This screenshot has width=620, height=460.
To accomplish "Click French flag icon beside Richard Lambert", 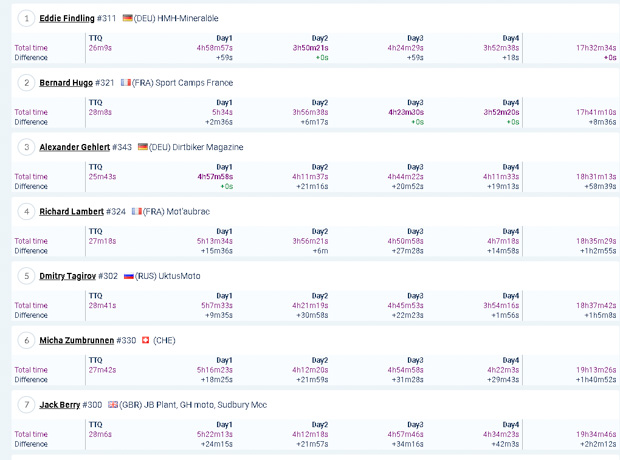I will tap(137, 212).
